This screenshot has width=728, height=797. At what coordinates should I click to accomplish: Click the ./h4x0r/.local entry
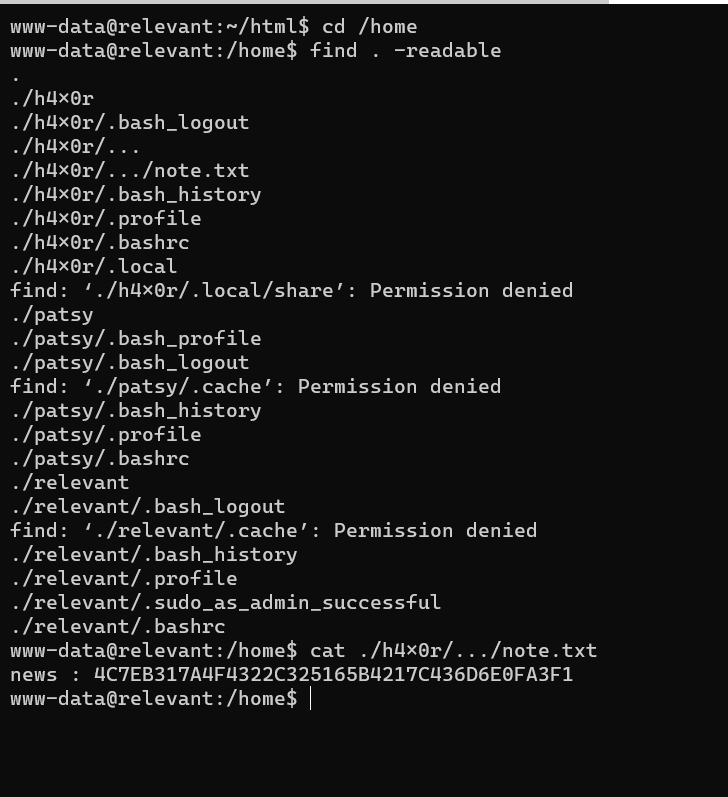point(94,267)
